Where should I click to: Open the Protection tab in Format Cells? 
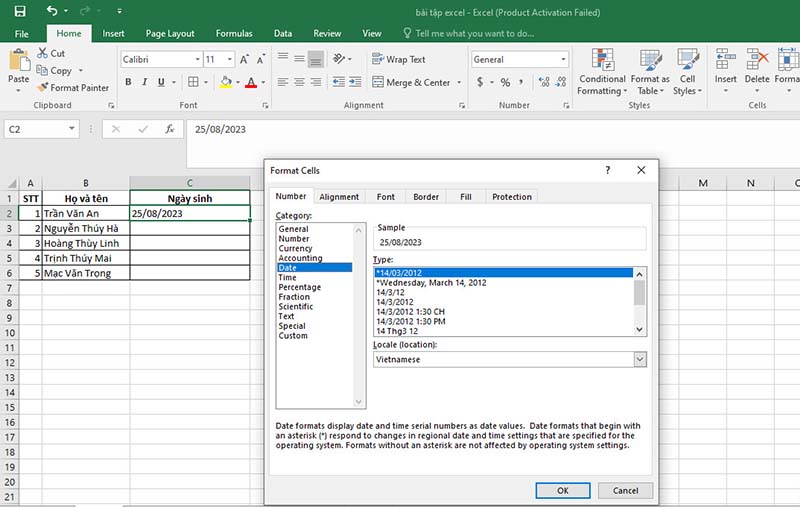coord(512,197)
